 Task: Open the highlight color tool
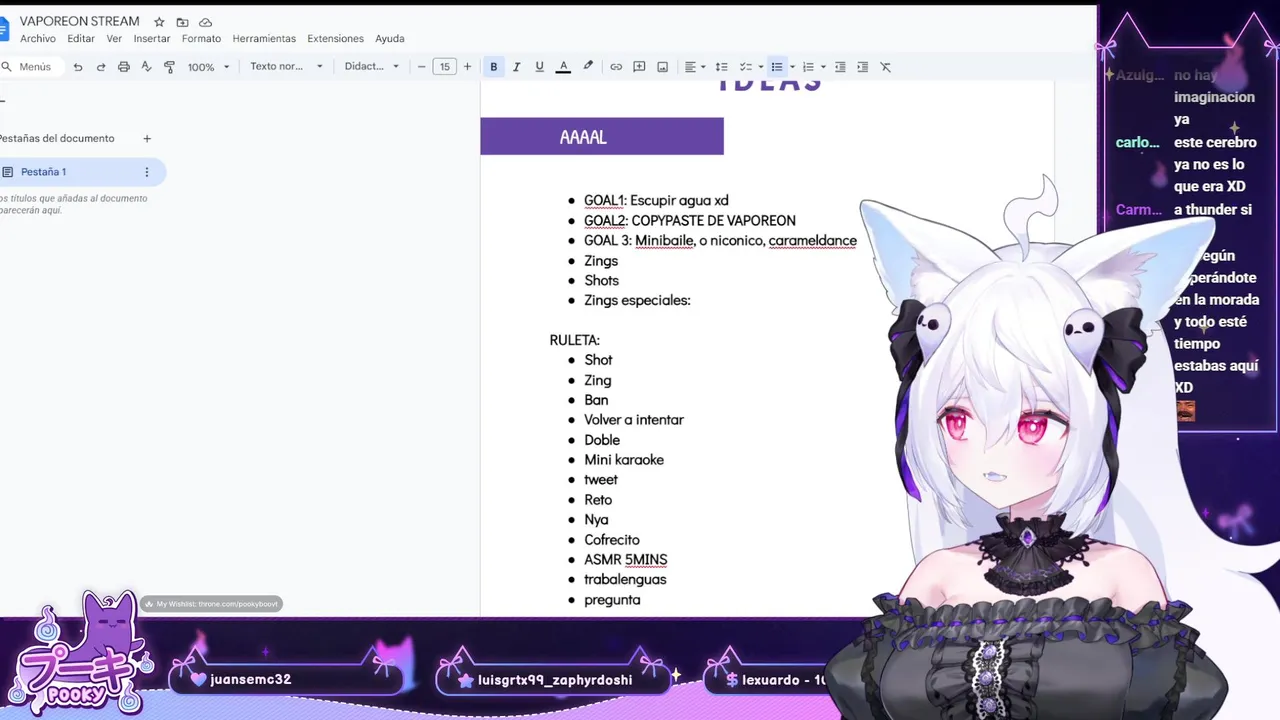click(588, 67)
